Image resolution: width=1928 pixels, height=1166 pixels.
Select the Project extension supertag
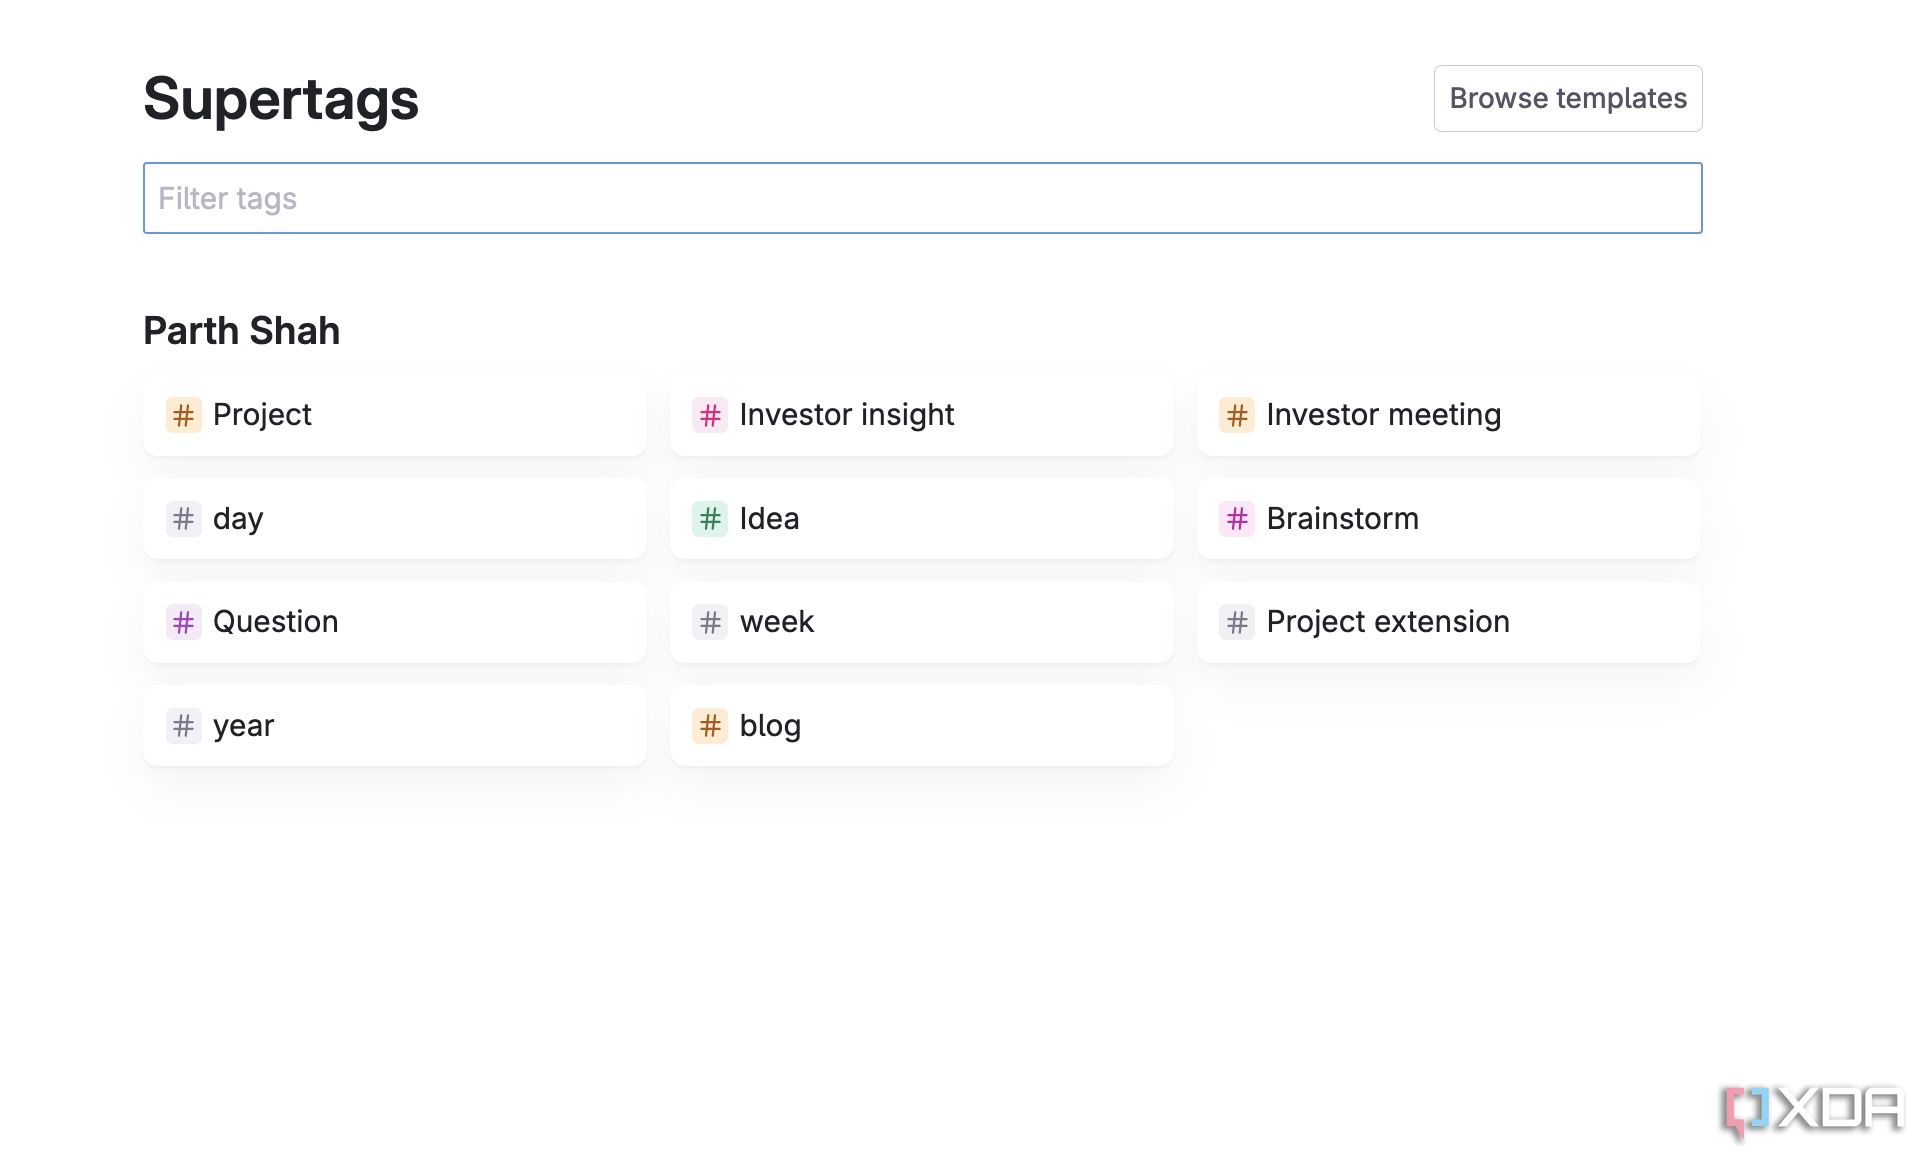tap(1448, 622)
